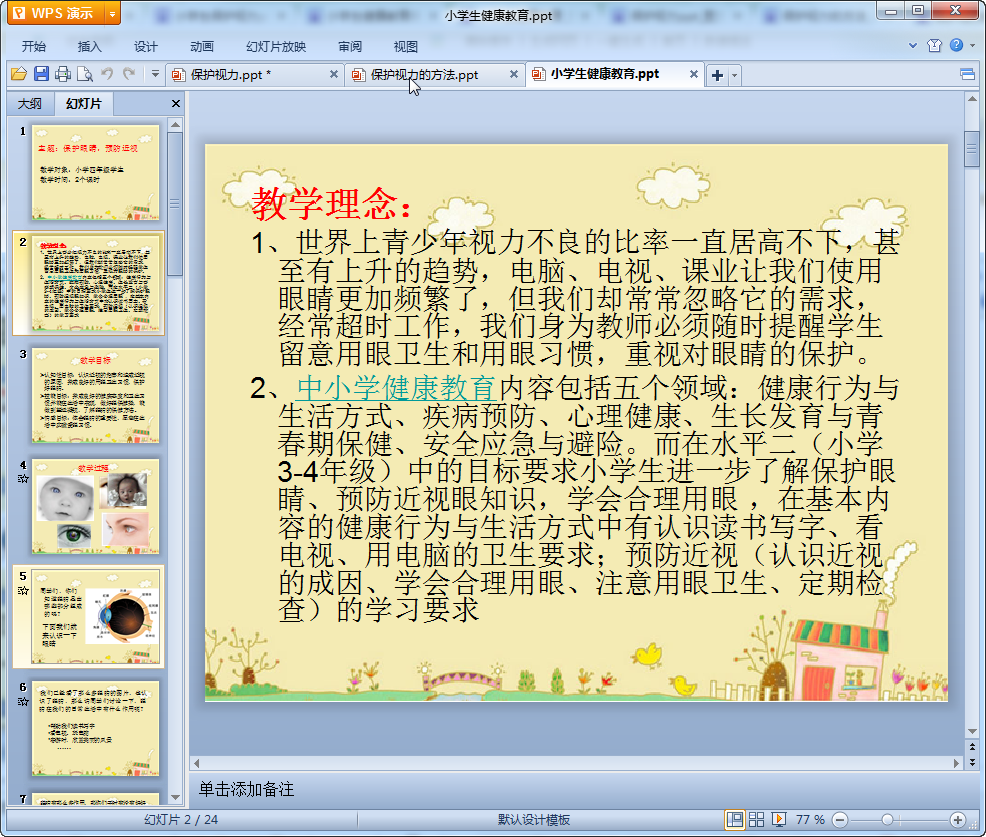
Task: Click the 单击添加备注 notes field
Action: coord(246,789)
